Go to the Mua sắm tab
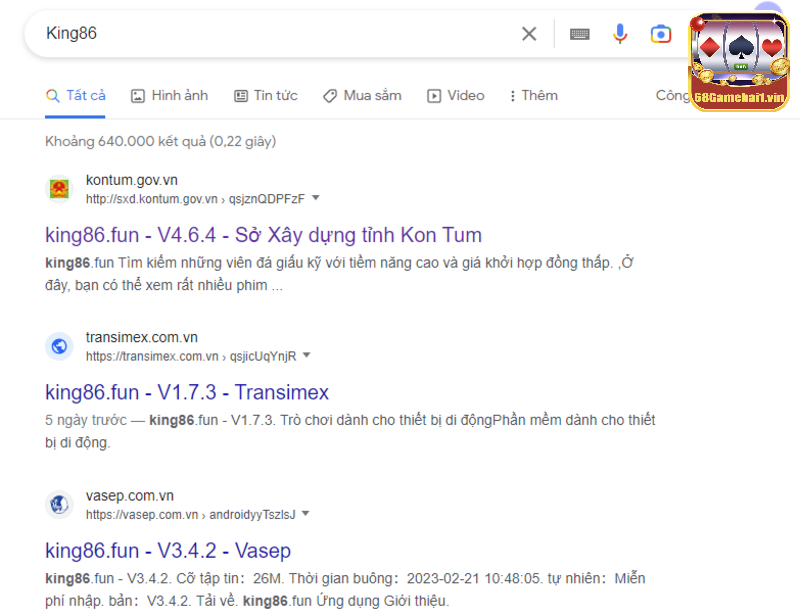800x616 pixels. pyautogui.click(x=362, y=96)
